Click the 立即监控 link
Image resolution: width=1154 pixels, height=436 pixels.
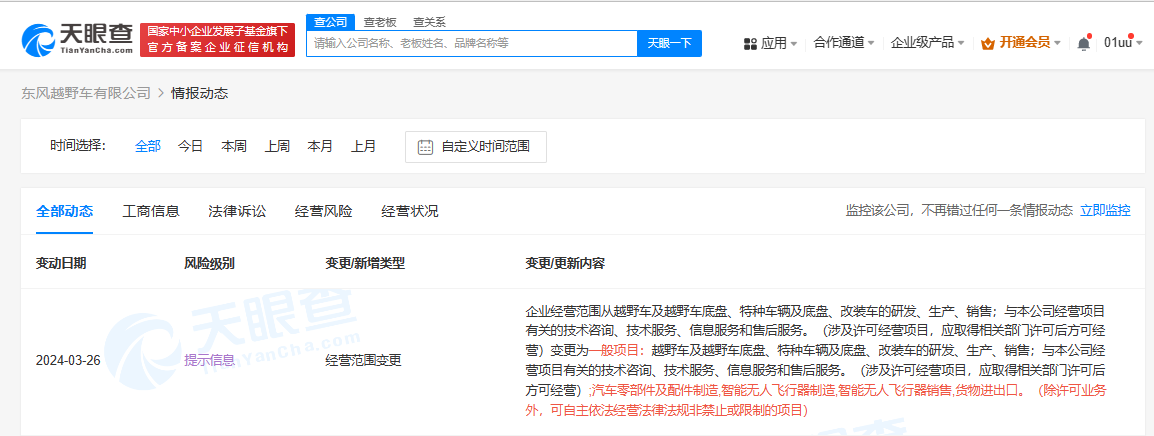(1105, 210)
